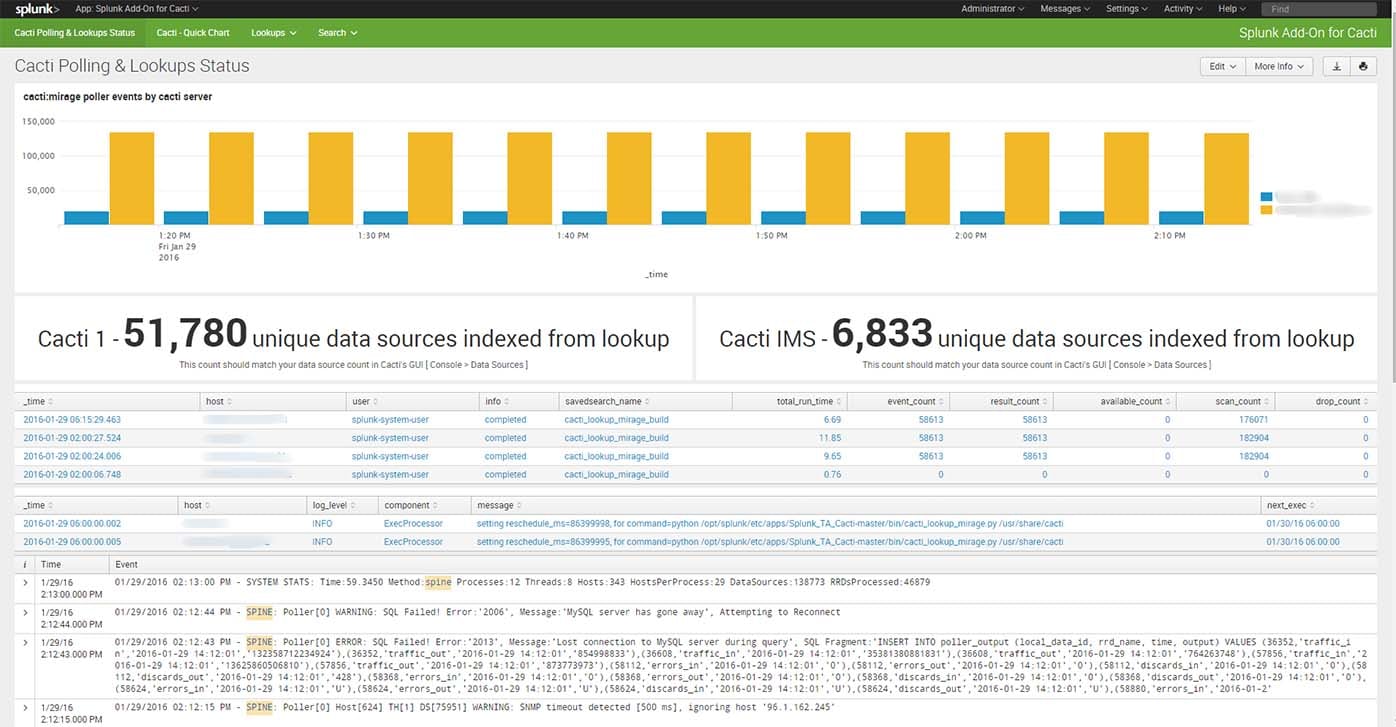
Task: Sort by the message column
Action: click(499, 505)
